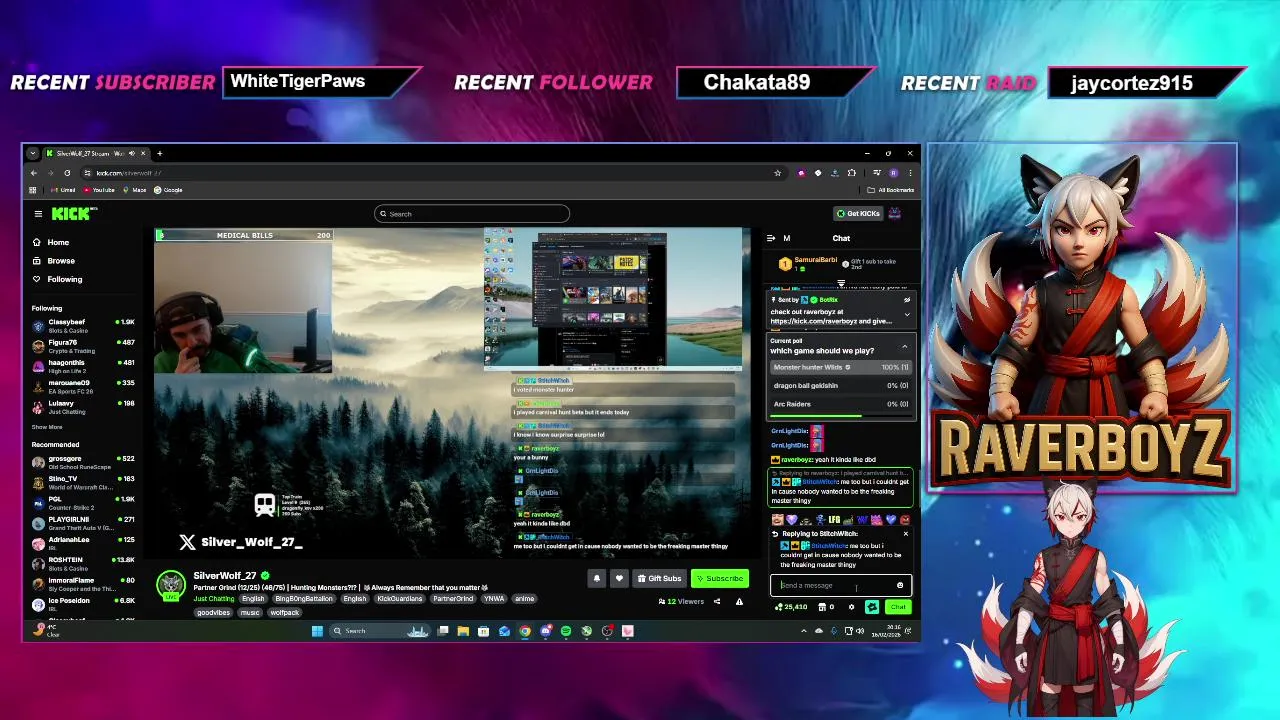Vote for Monster hunter Wilds
Viewport: 1280px width, 720px height.
click(x=840, y=367)
